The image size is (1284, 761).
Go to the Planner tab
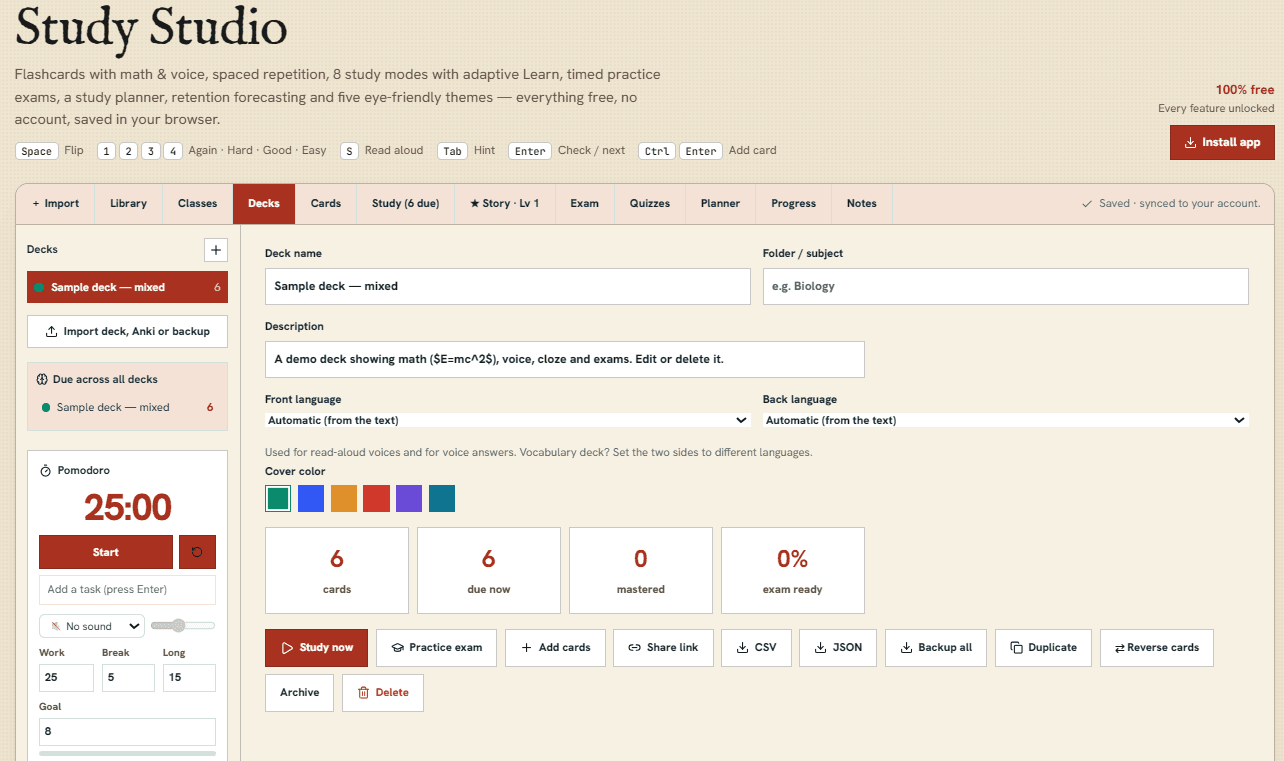tap(720, 203)
